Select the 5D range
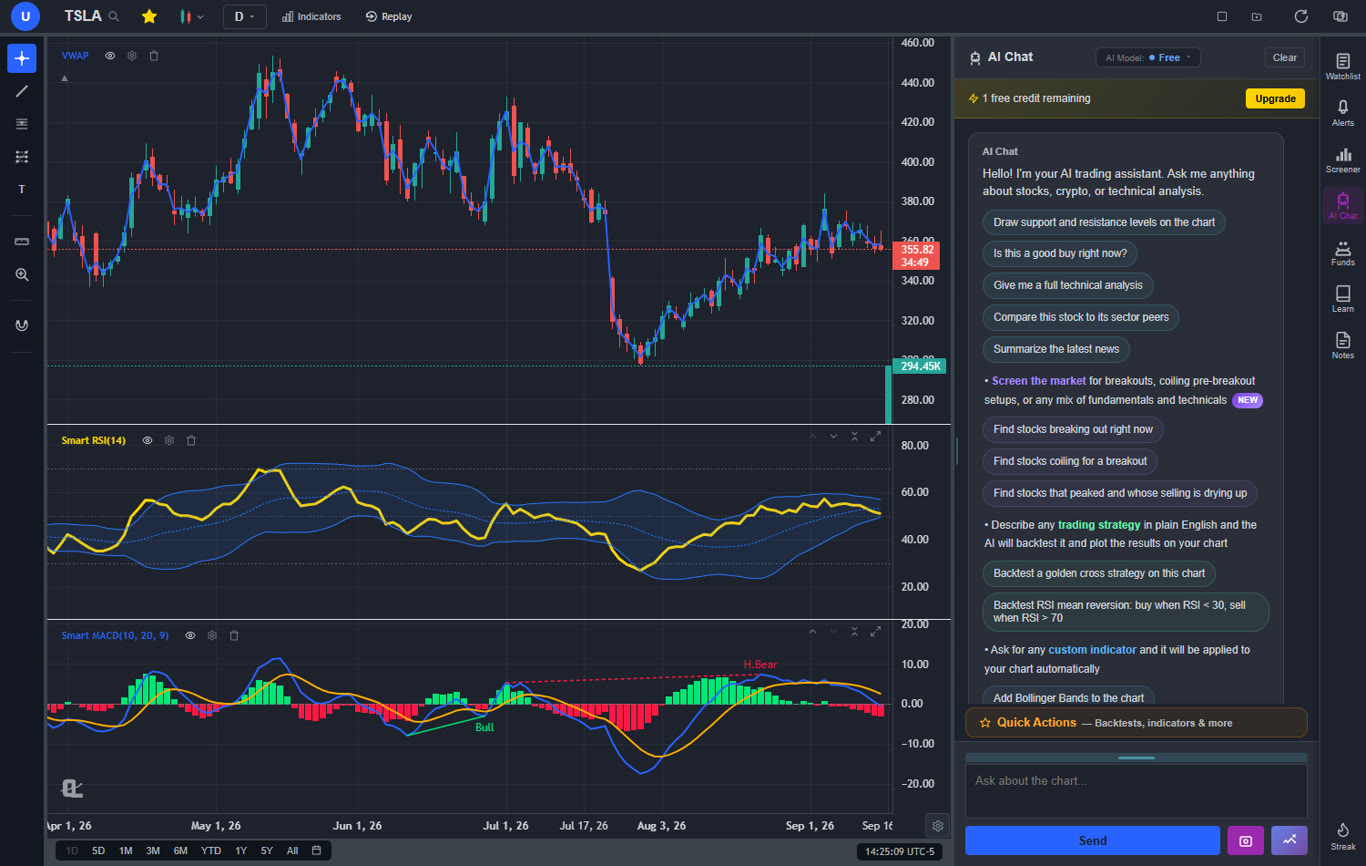The width and height of the screenshot is (1366, 866). (x=98, y=851)
